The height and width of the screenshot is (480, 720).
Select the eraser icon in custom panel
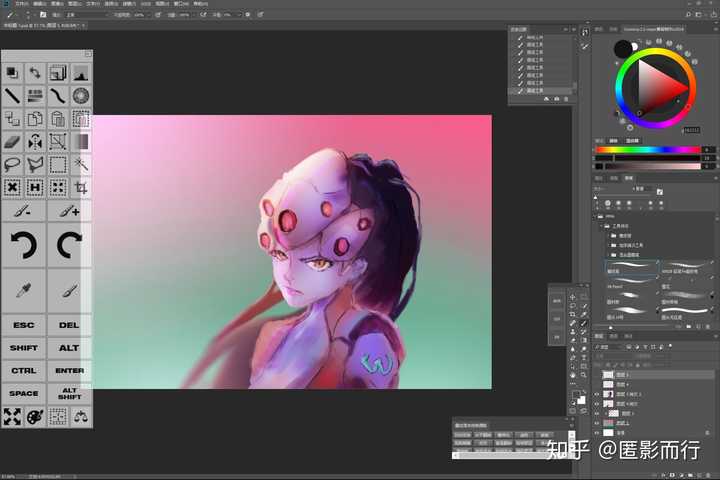[12, 141]
